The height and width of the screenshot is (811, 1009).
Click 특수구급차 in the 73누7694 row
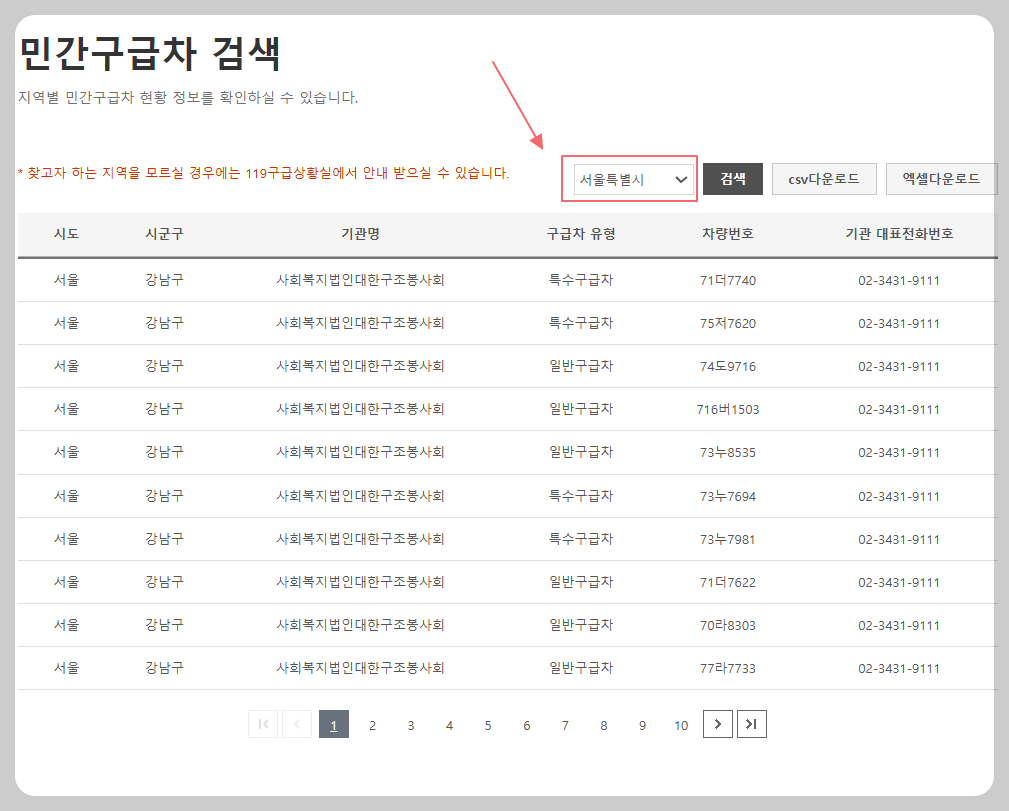tap(581, 496)
